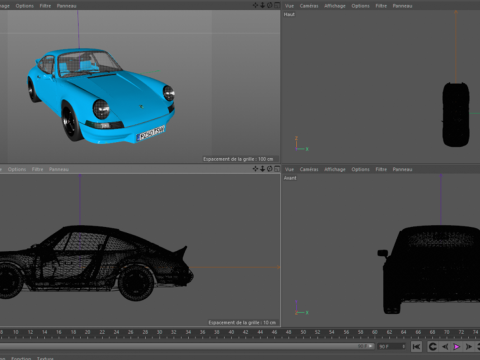Image resolution: width=480 pixels, height=360 pixels.
Task: Click frame 50 on the timeline ruler
Action: (x=303, y=332)
